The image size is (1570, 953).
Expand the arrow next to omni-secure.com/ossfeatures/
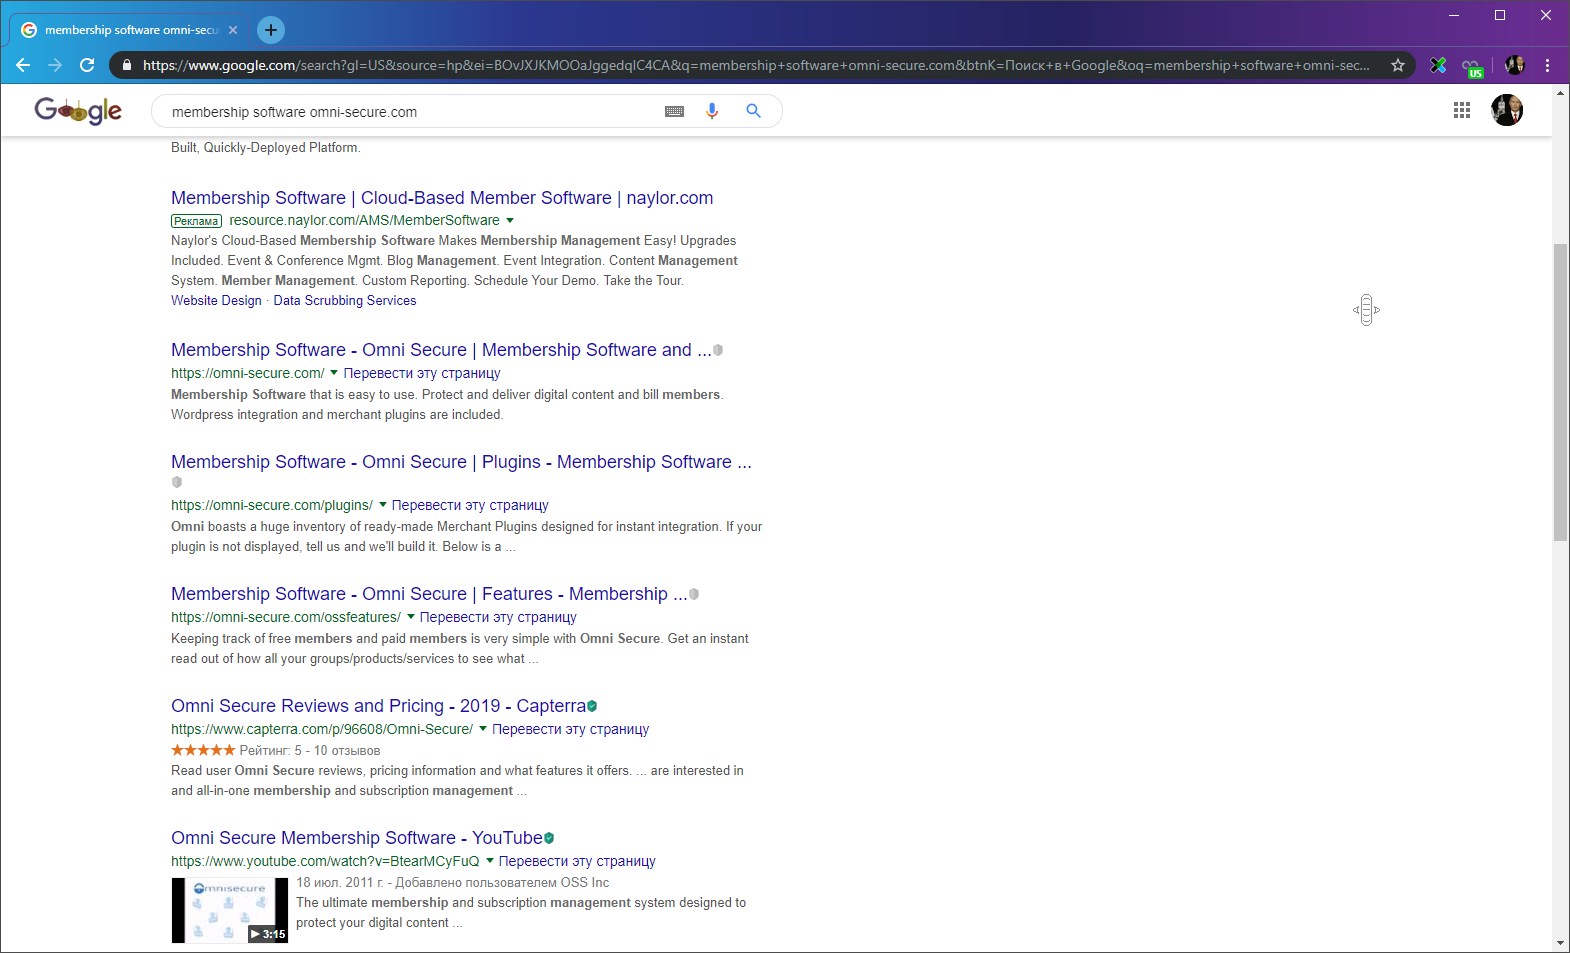coord(410,617)
